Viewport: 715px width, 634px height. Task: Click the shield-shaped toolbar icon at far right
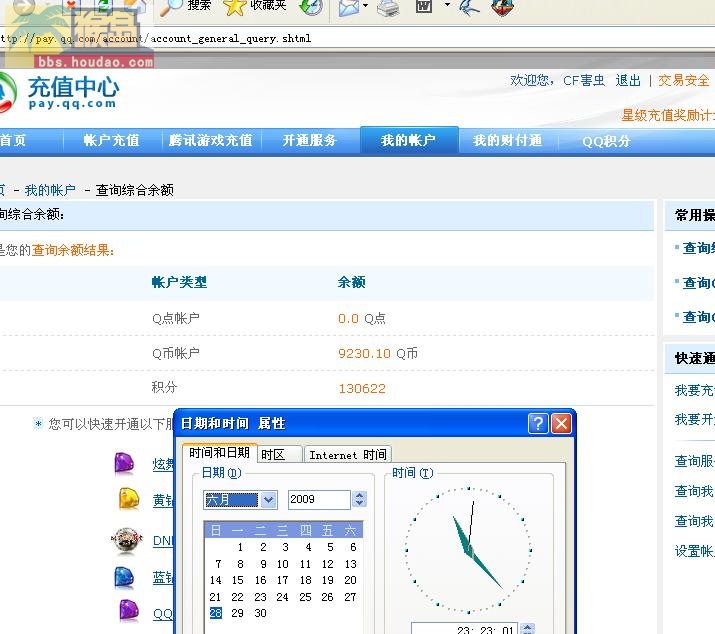coord(502,6)
